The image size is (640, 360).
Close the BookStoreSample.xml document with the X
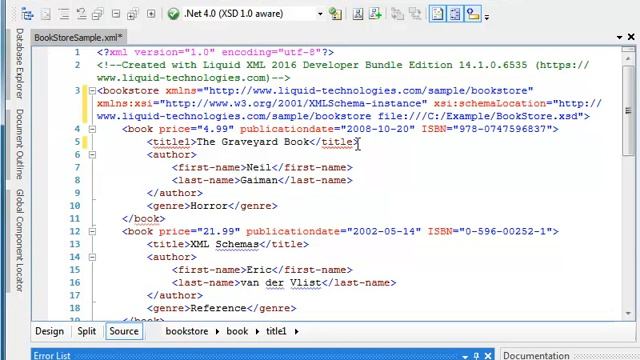click(x=631, y=37)
